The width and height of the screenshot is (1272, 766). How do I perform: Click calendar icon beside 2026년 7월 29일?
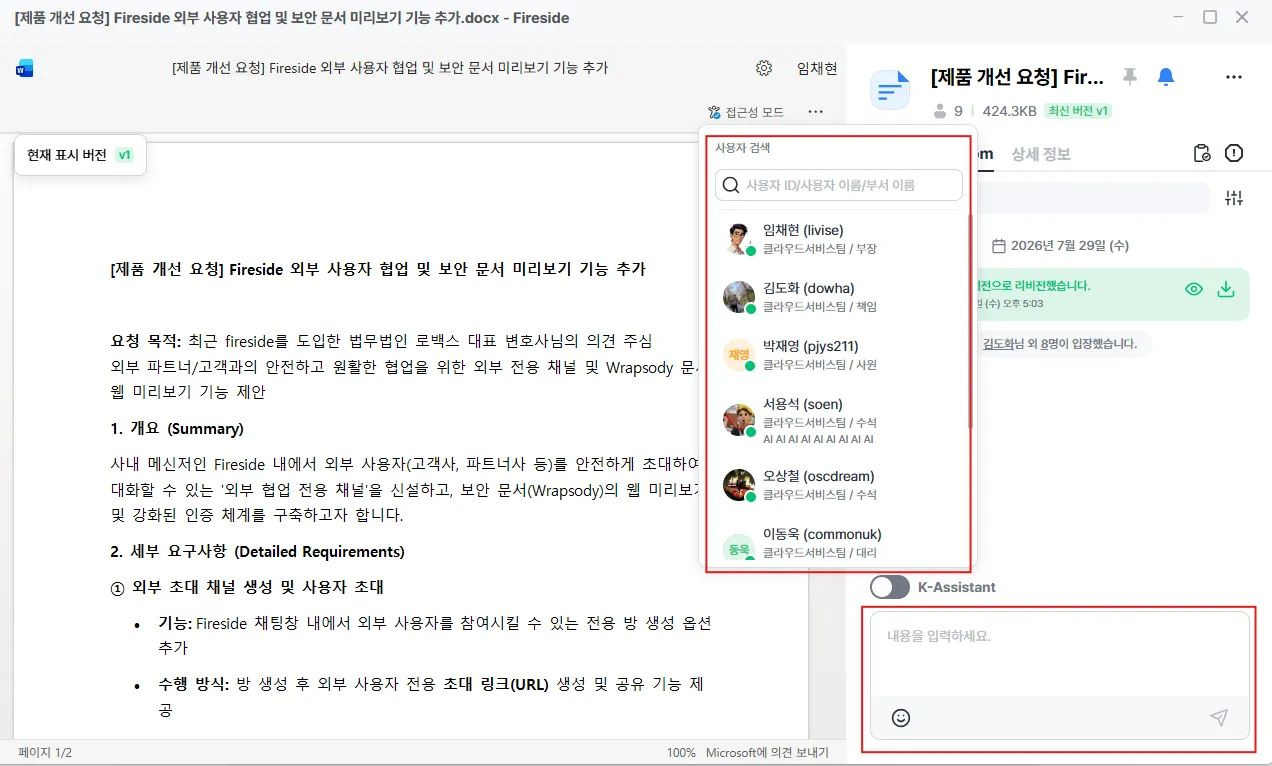point(998,245)
